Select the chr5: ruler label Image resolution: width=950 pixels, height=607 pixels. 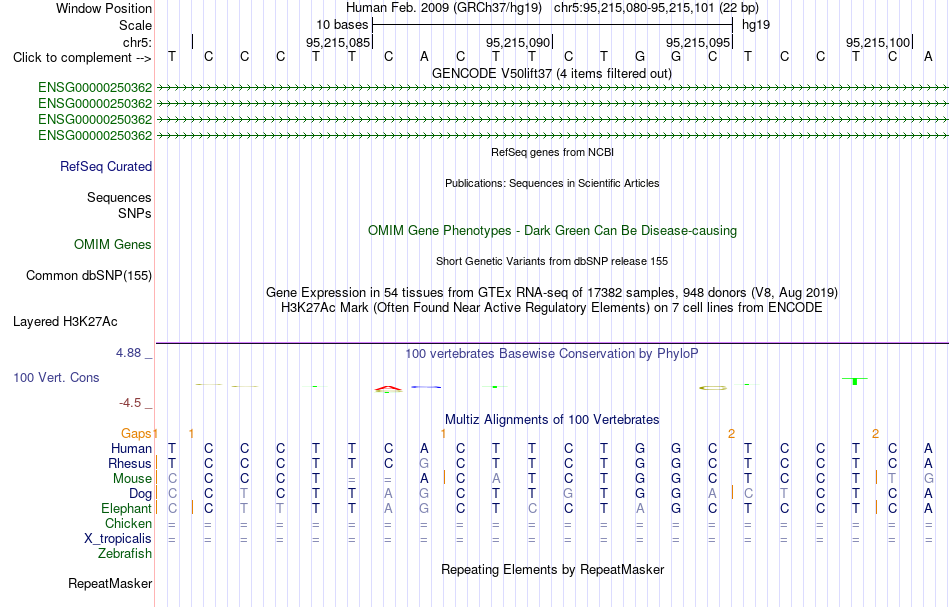point(138,42)
